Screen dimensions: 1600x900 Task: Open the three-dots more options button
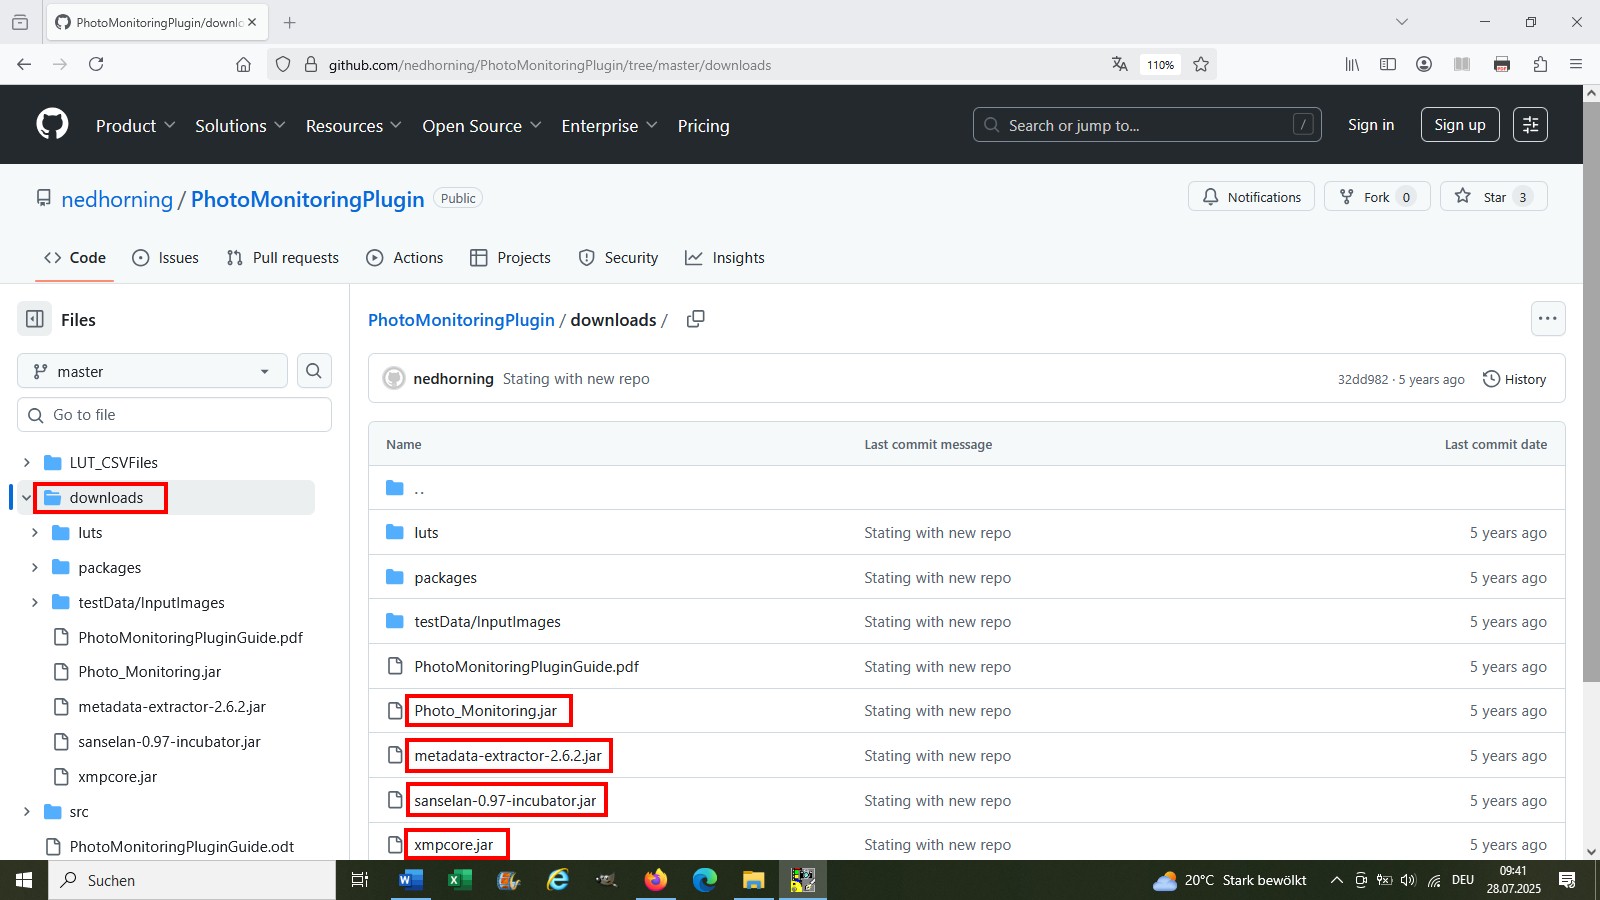pyautogui.click(x=1548, y=319)
